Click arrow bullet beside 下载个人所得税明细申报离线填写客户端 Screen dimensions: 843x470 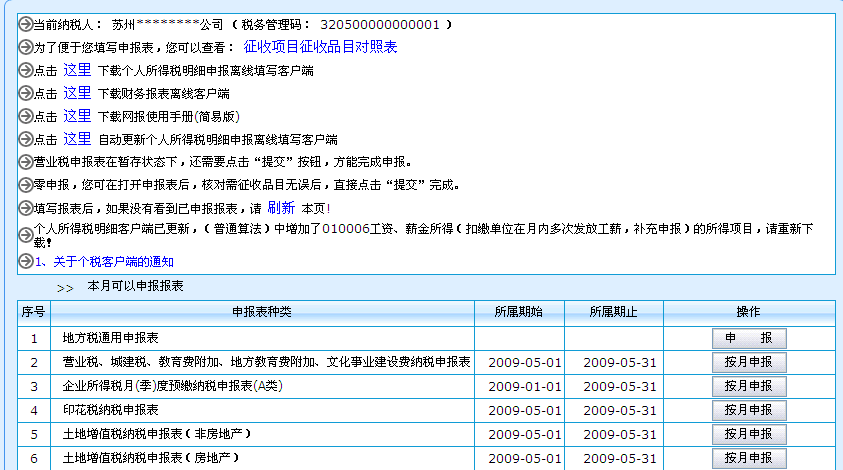point(25,70)
